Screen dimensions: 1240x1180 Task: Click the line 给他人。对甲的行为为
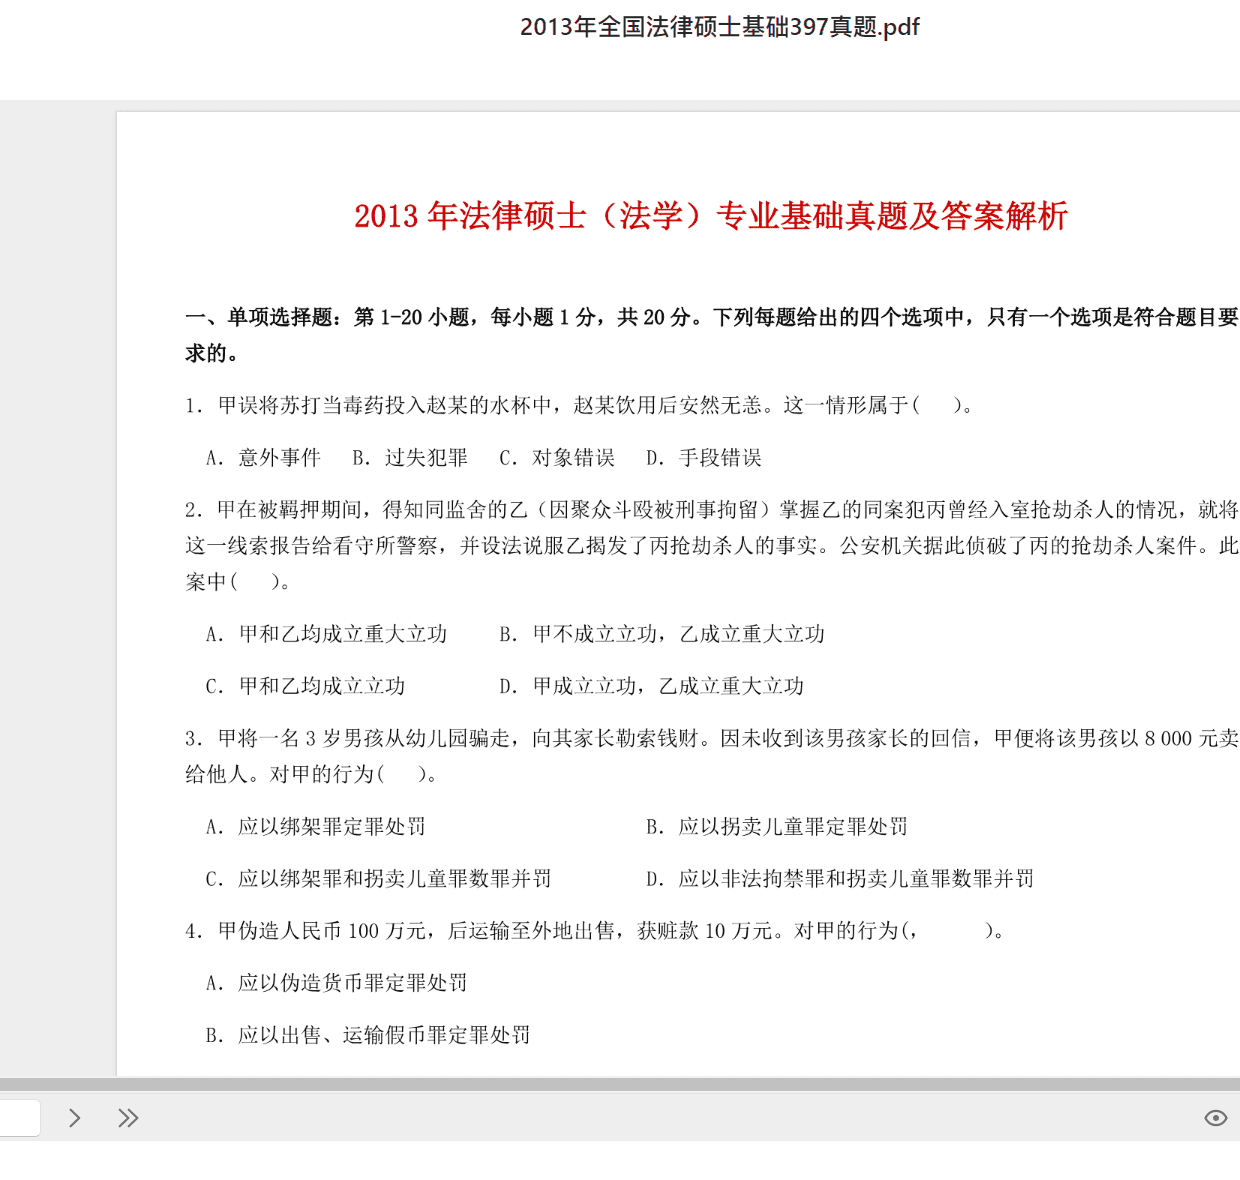click(x=312, y=774)
